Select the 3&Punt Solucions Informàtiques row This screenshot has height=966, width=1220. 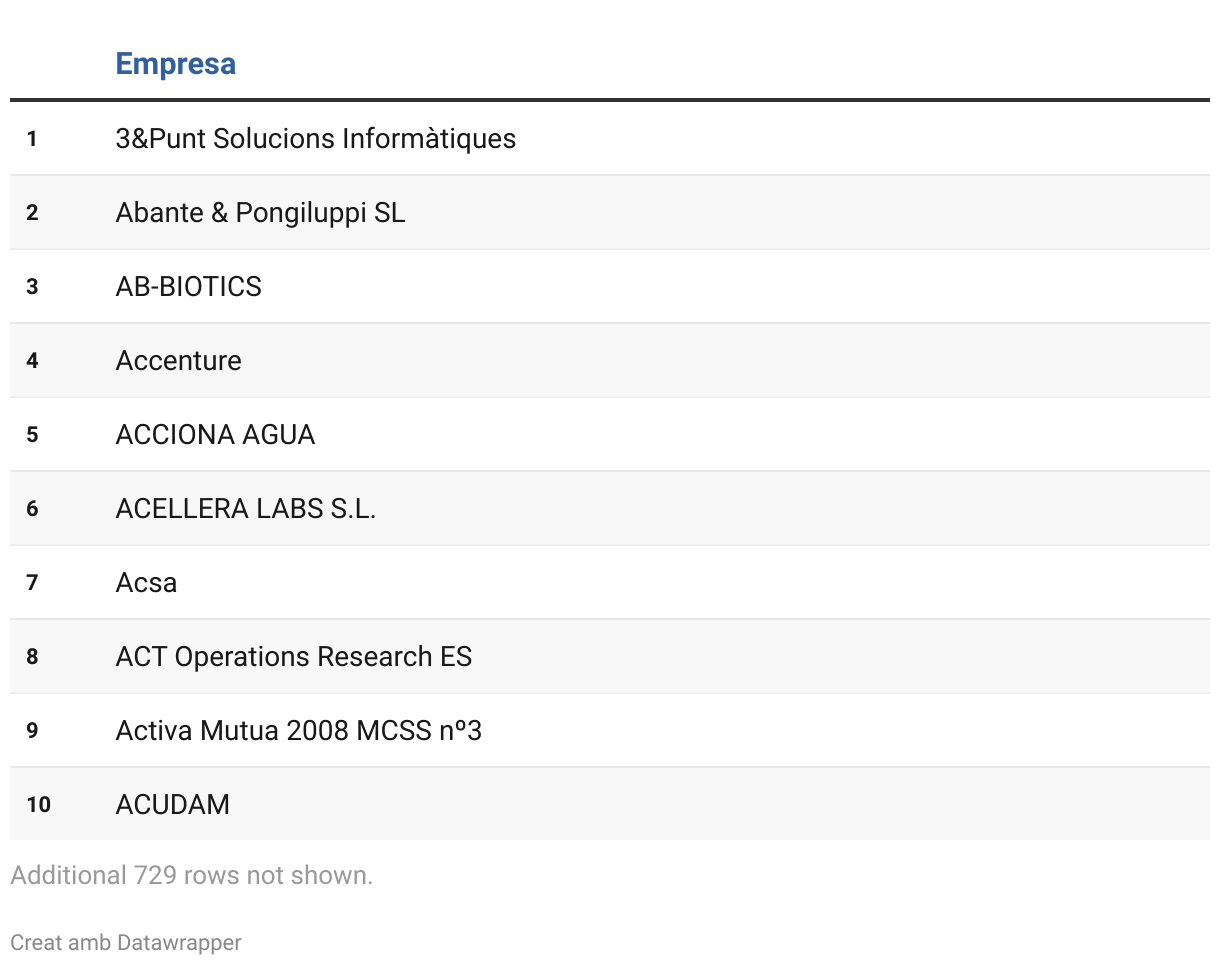tap(610, 138)
